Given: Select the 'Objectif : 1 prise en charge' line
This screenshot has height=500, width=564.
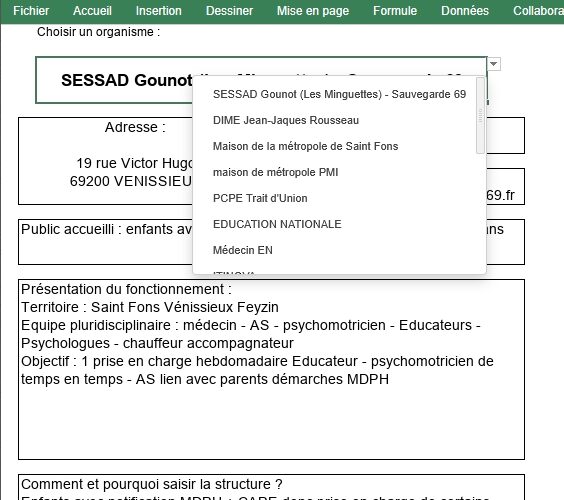Looking at the screenshot, I should click(257, 361).
